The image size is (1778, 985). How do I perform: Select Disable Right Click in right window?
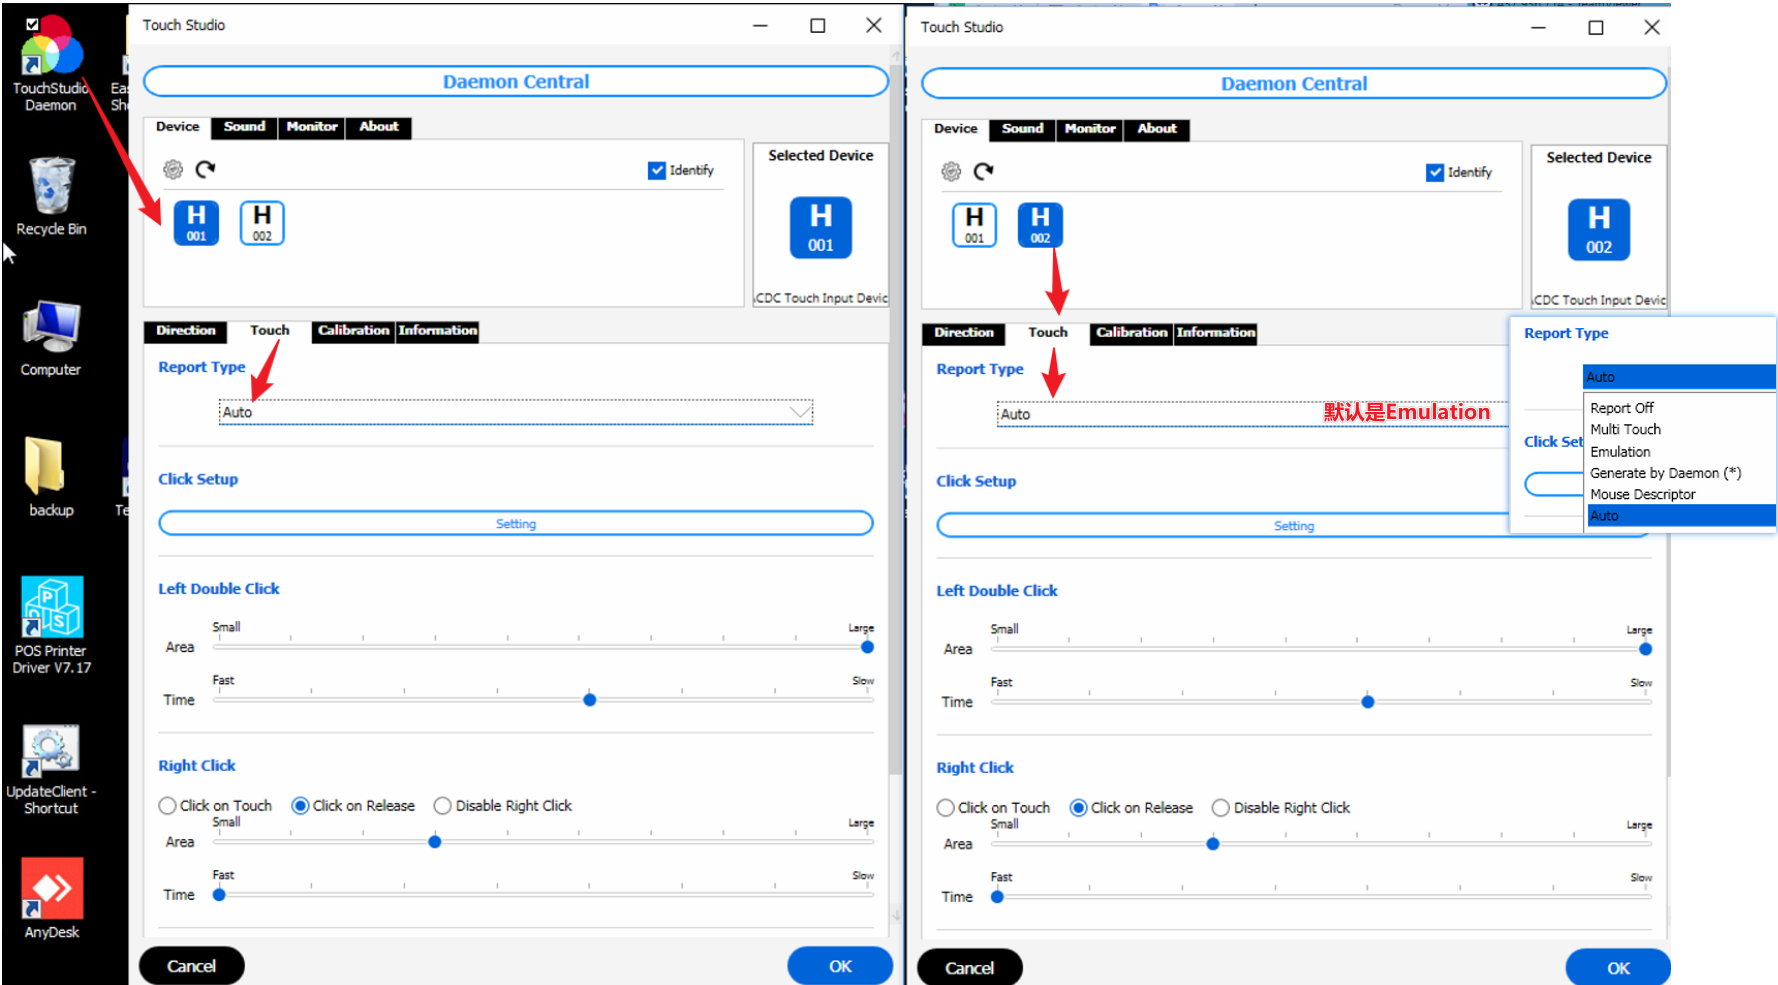point(1281,807)
